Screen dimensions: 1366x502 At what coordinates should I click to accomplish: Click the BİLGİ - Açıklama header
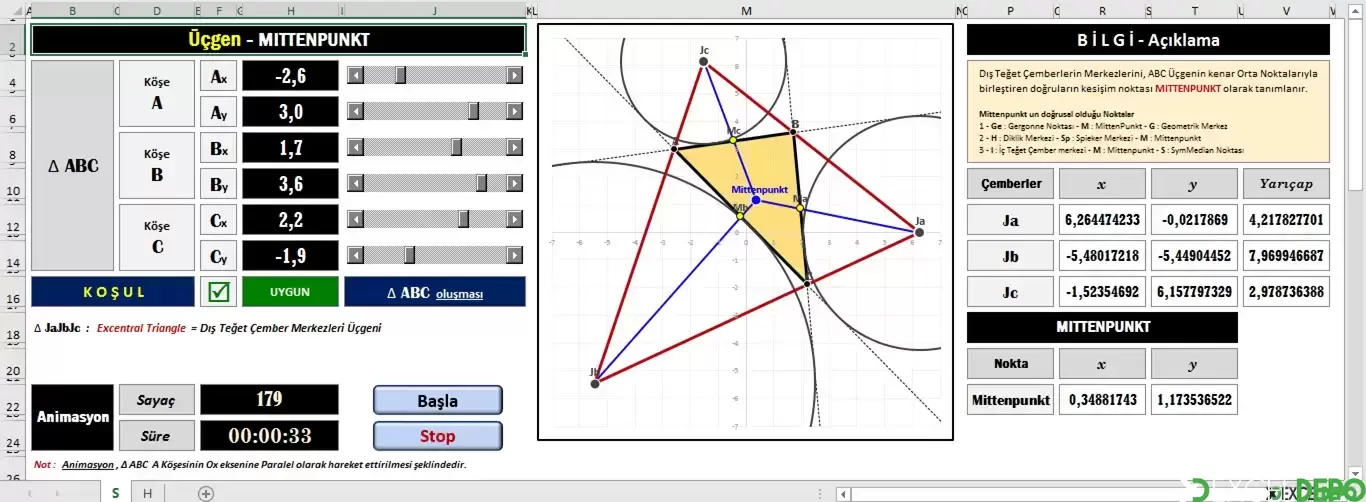(x=1148, y=40)
